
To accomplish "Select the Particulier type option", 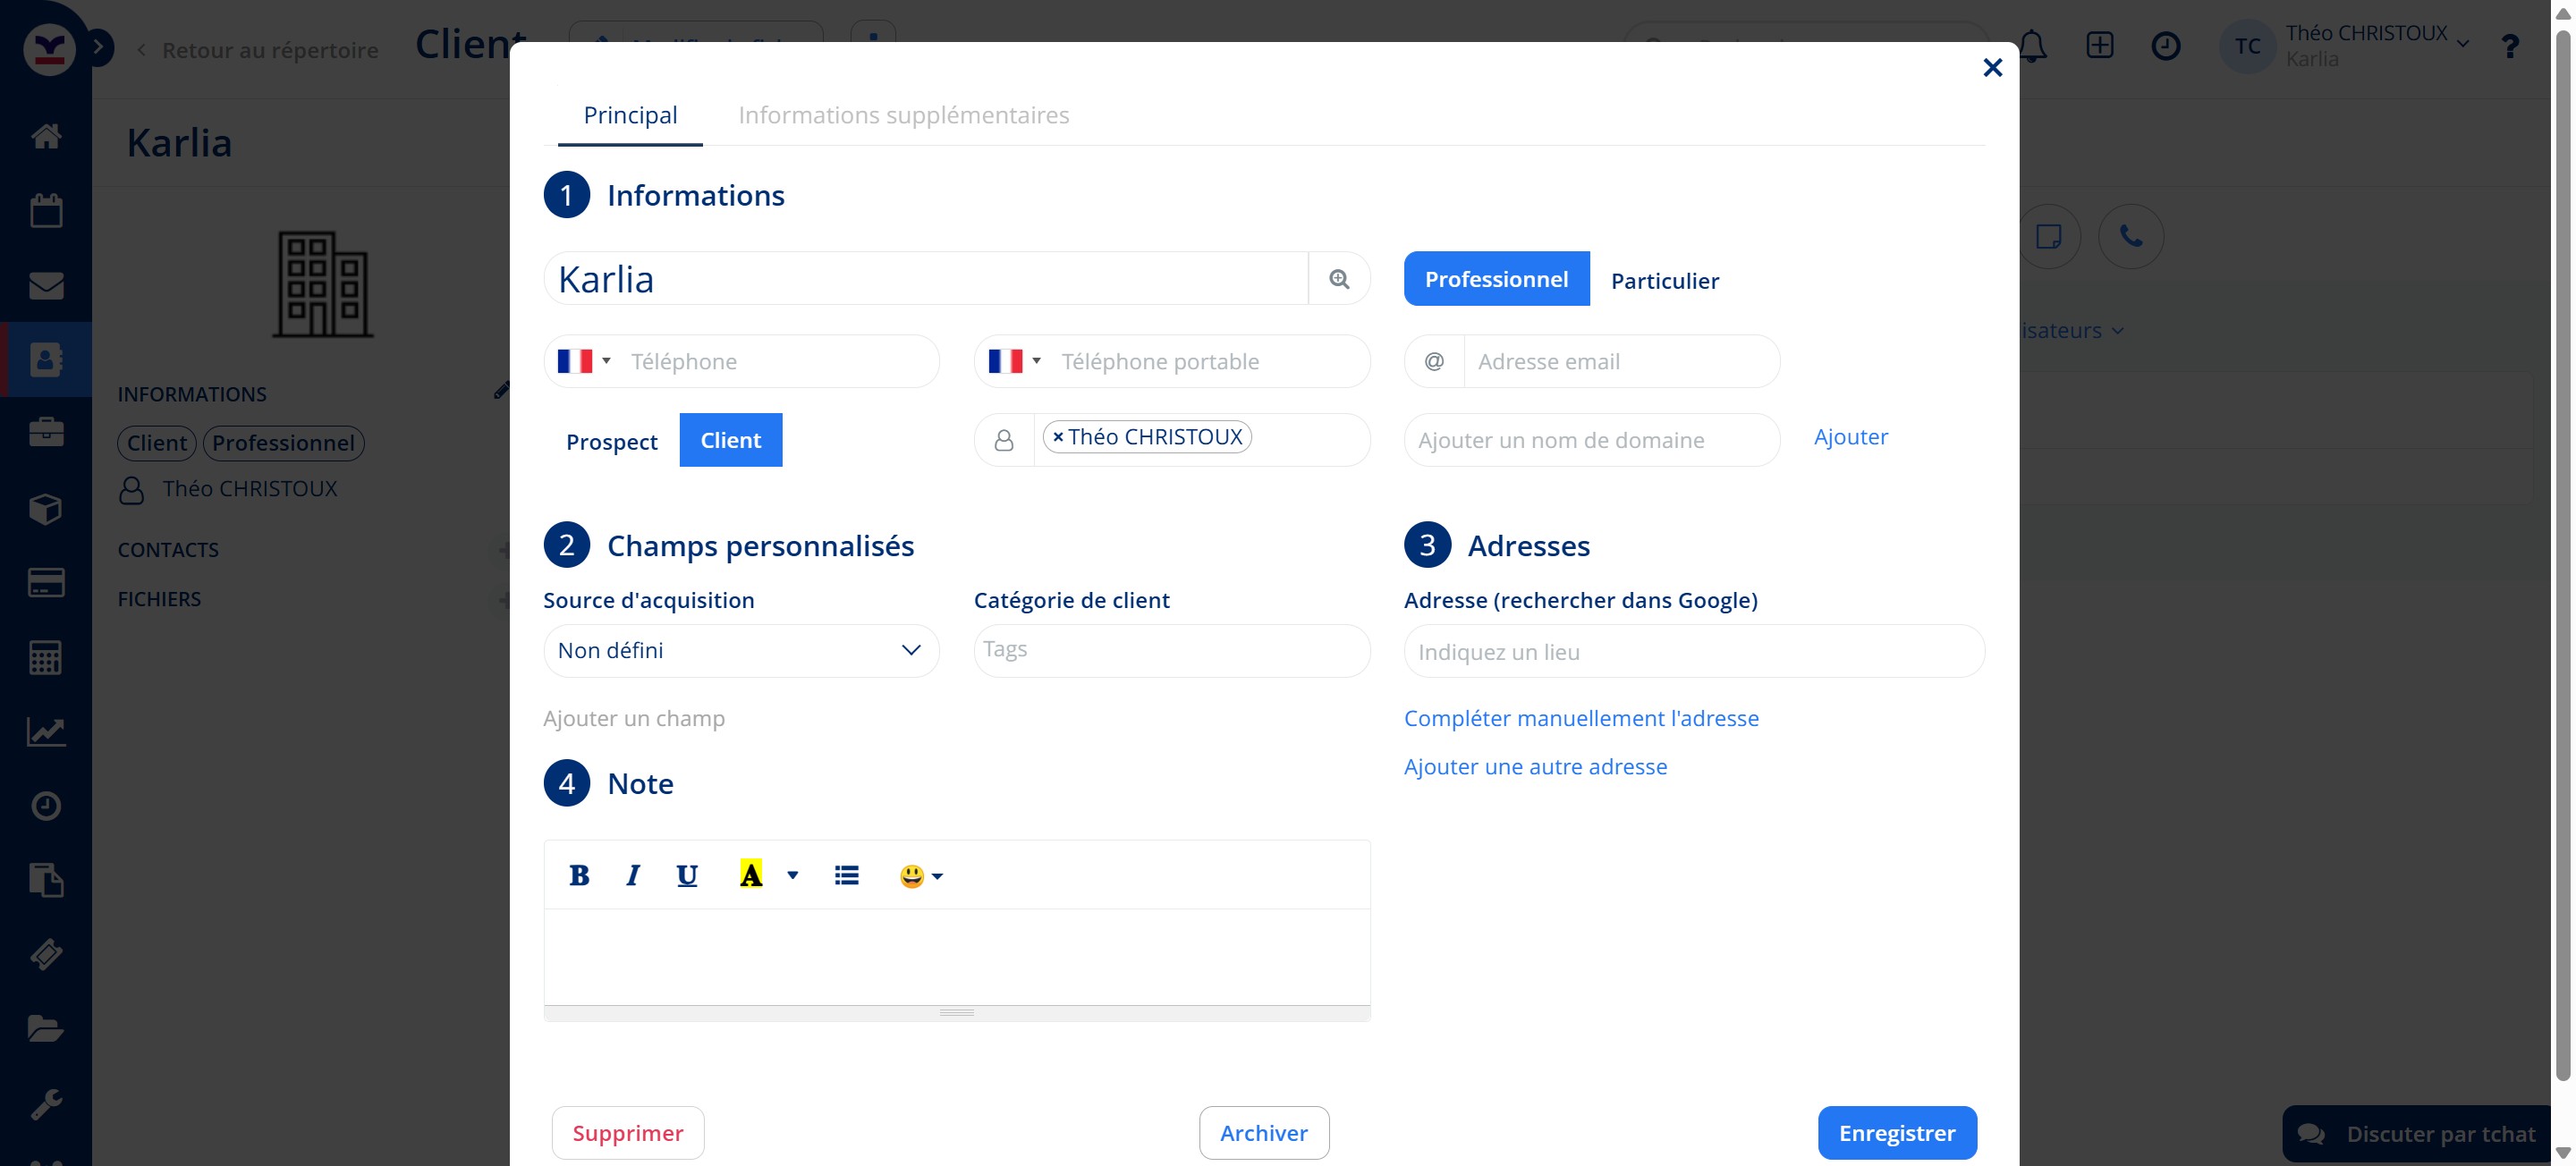I will pos(1664,280).
